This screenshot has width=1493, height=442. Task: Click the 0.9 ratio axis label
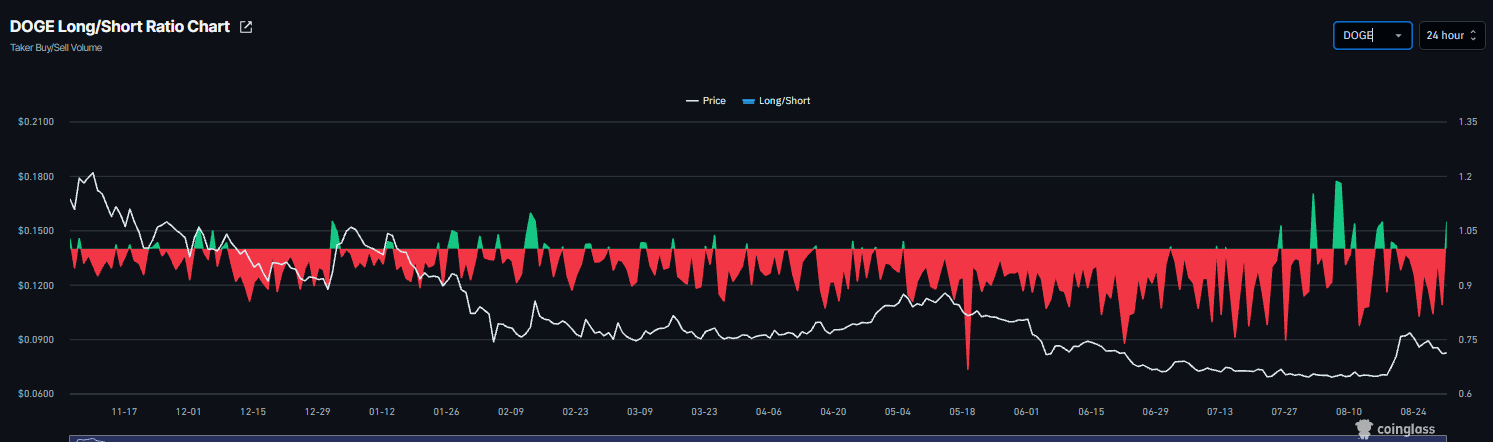pos(1466,286)
